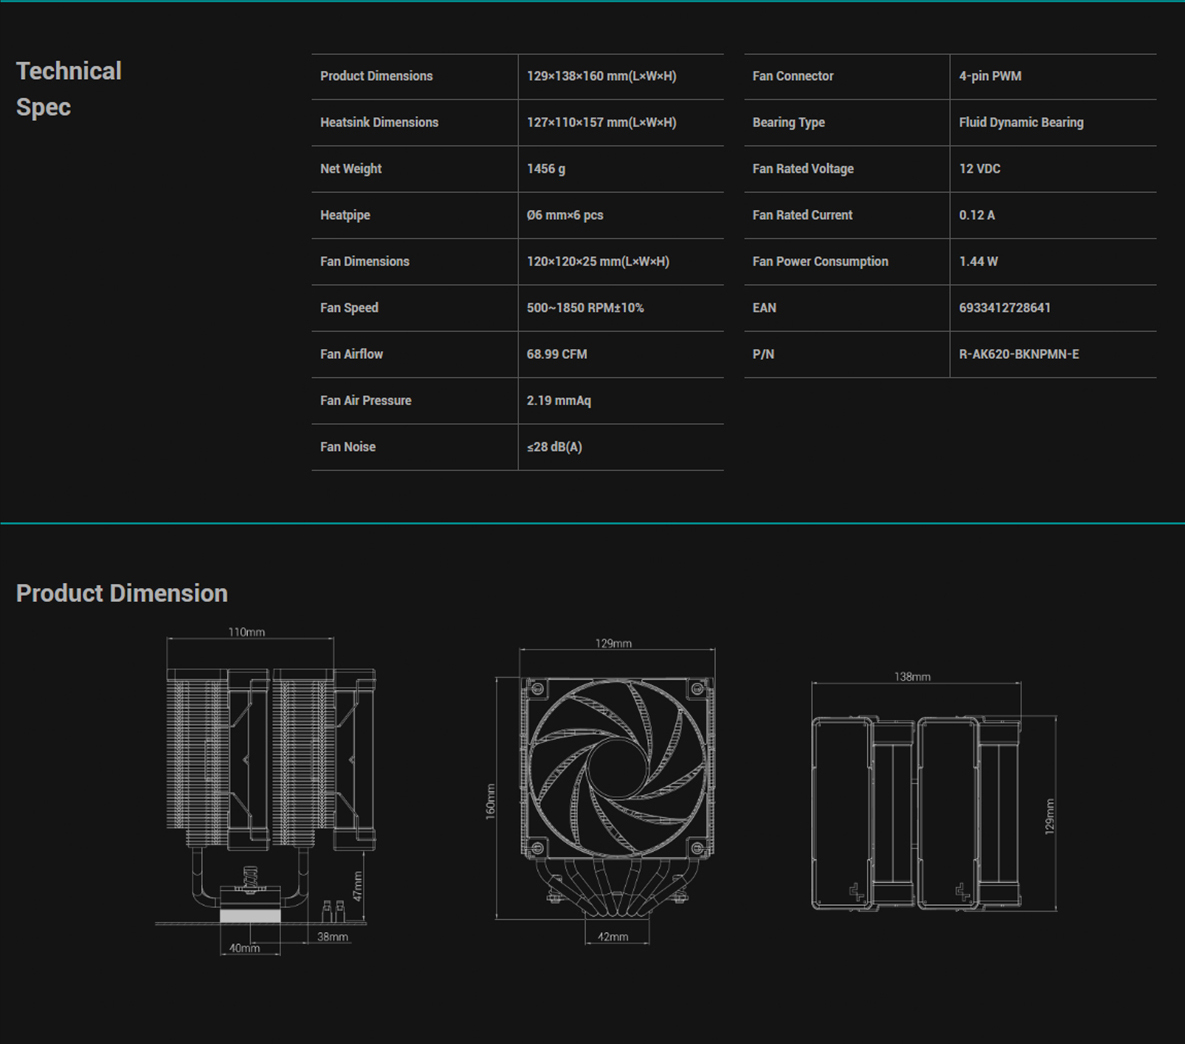This screenshot has width=1185, height=1044.
Task: Click the side-view heatsink dimension diagram
Action: tap(265, 791)
